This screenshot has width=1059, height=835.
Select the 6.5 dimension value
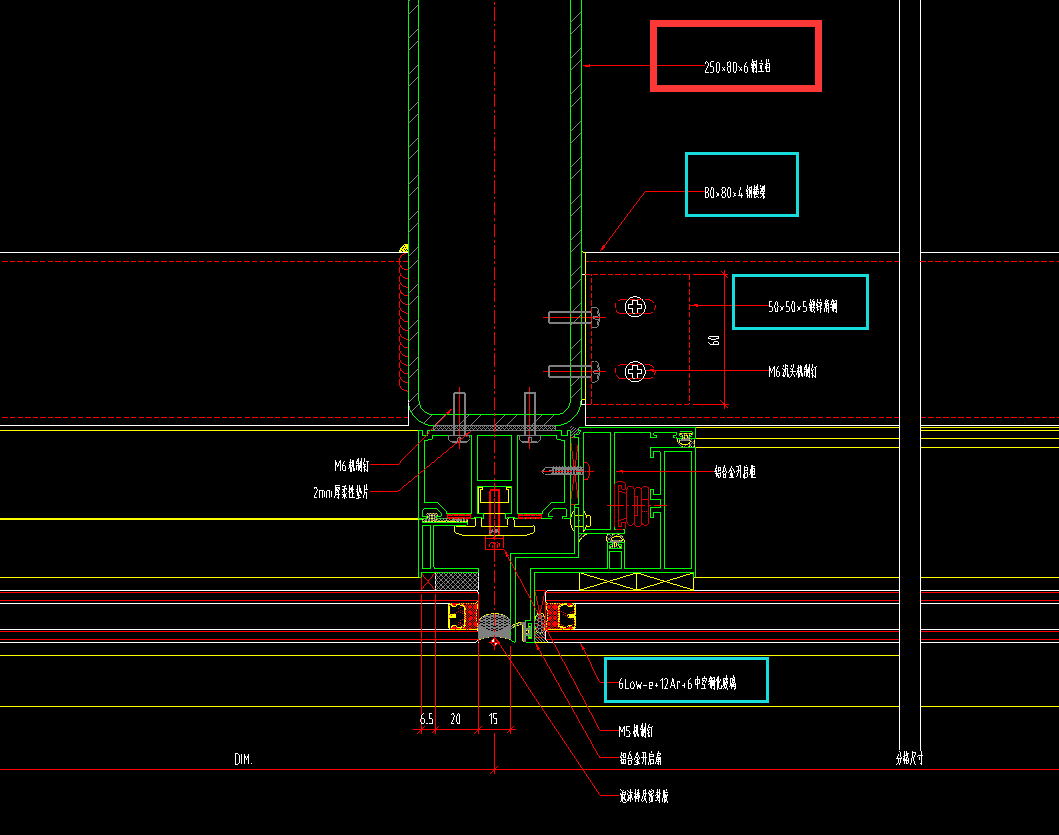[427, 719]
